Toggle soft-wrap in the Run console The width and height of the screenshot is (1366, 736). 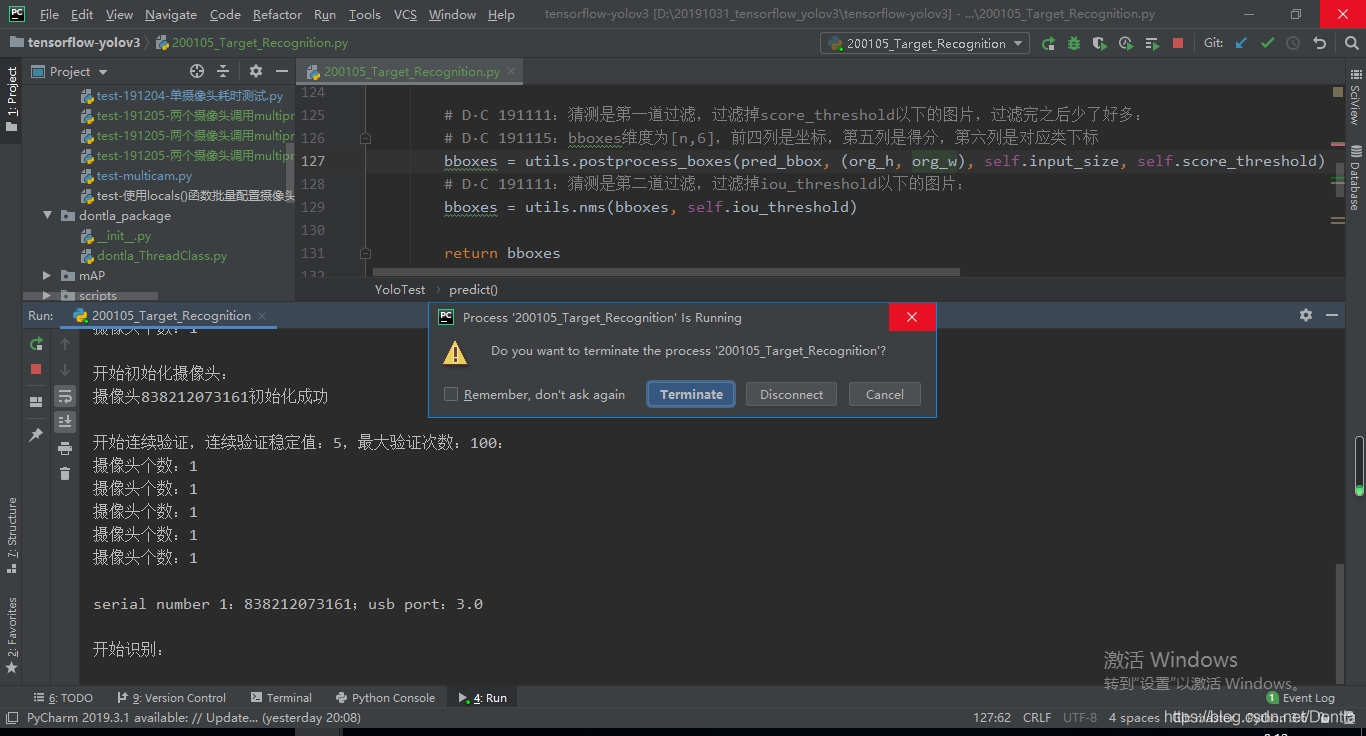64,396
